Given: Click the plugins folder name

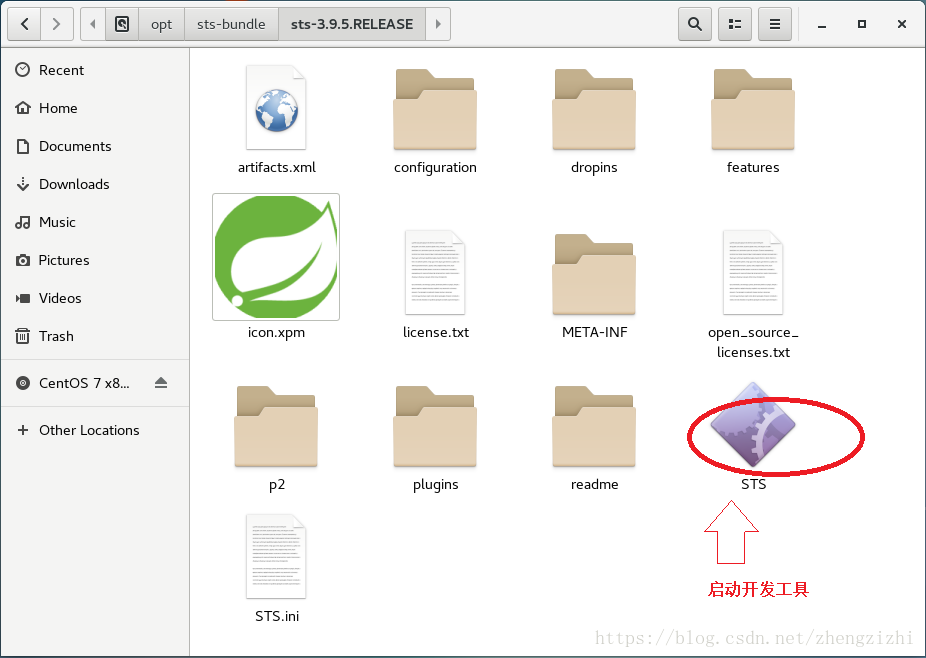Looking at the screenshot, I should coord(436,485).
